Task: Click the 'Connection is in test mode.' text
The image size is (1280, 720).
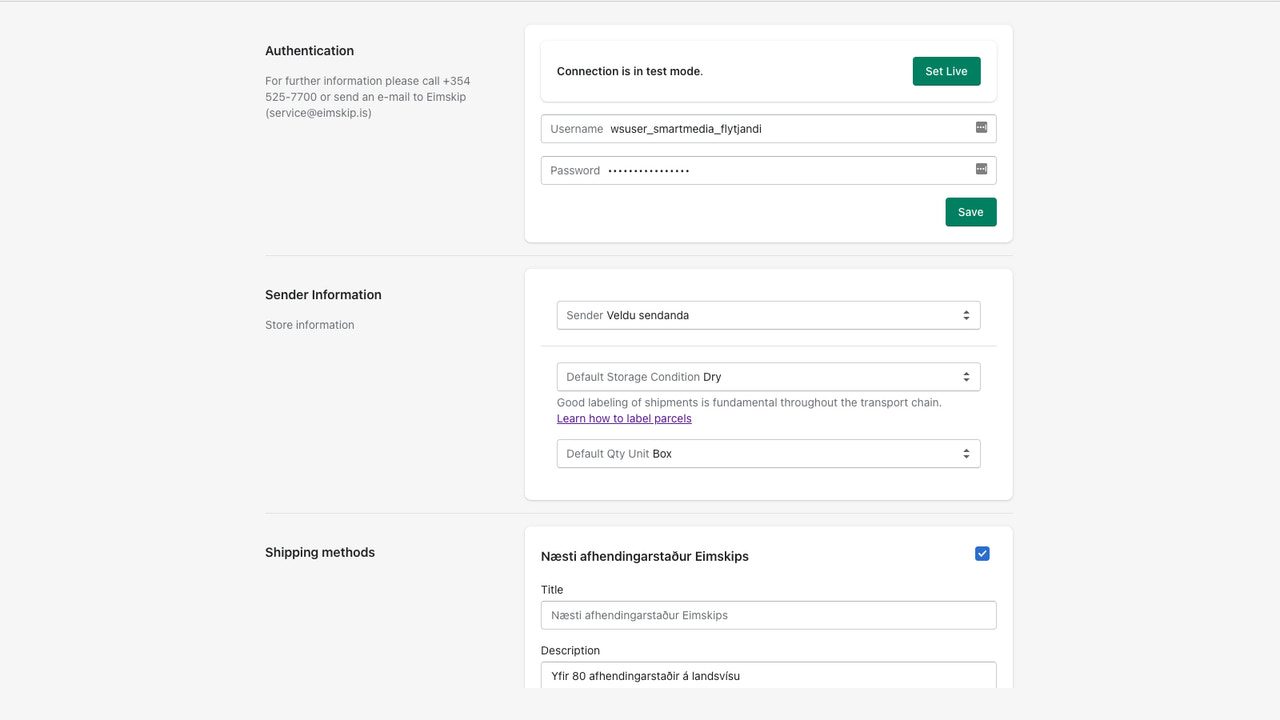Action: click(630, 71)
